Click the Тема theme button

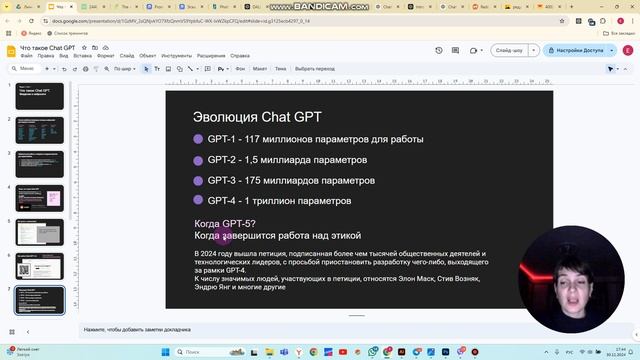280,69
